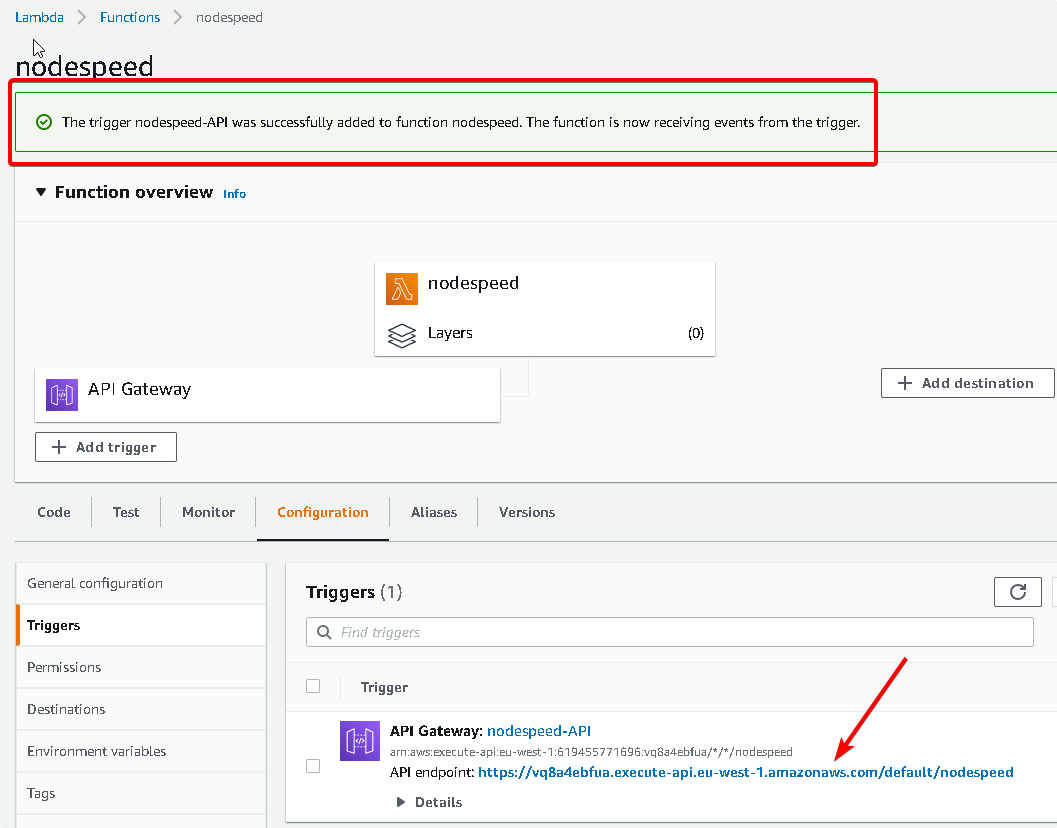Click the API Gateway trigger box in overview

point(268,395)
